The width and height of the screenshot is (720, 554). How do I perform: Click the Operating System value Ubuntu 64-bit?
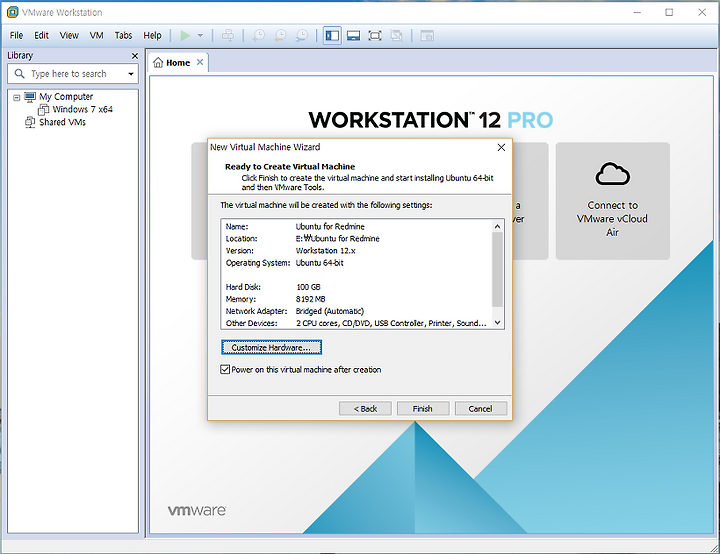pos(320,263)
